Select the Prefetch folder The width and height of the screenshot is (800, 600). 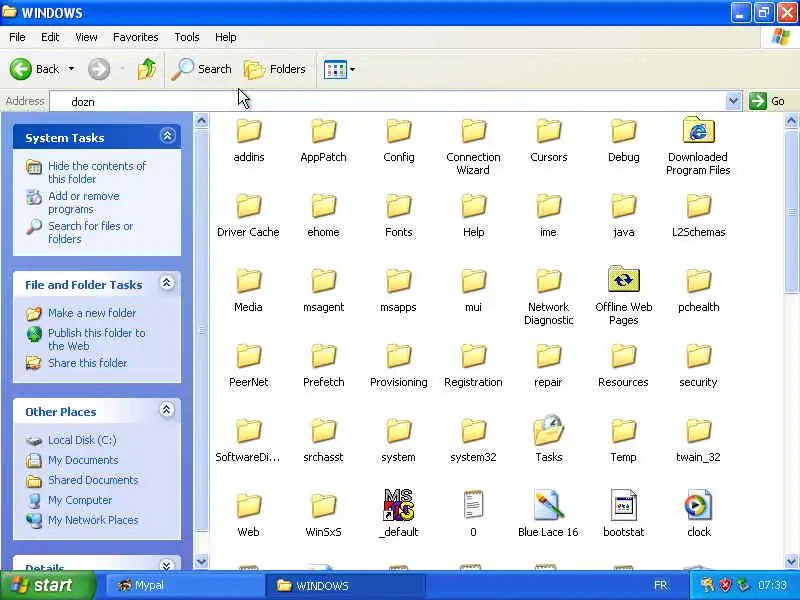323,366
